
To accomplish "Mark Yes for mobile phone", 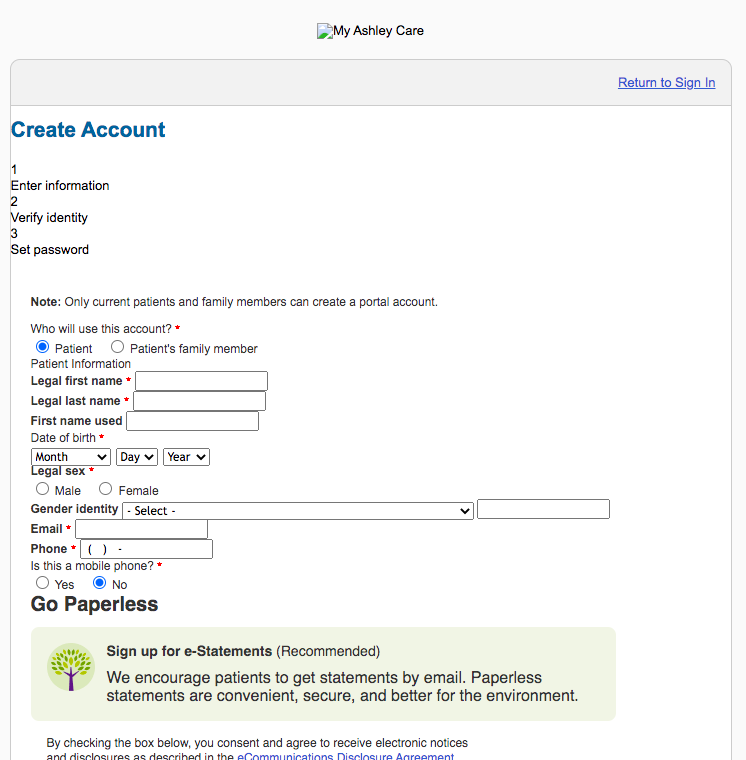I will click(43, 583).
